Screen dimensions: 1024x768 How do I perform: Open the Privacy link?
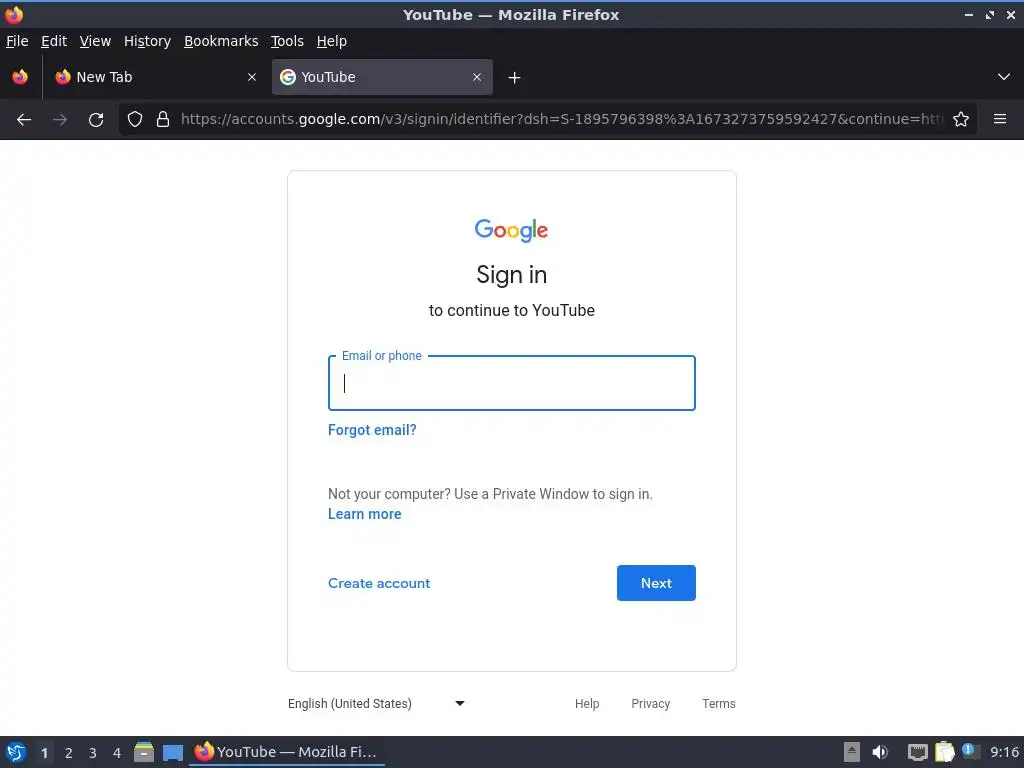(650, 703)
